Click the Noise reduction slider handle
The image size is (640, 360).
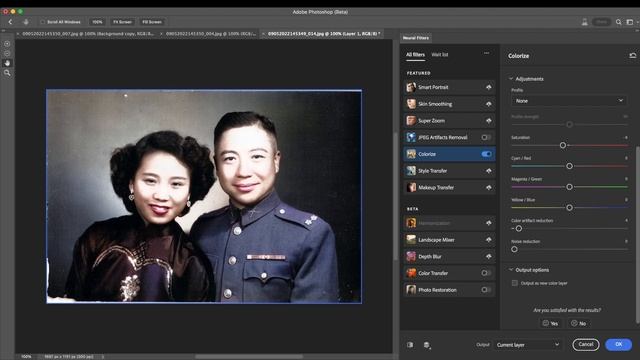tap(514, 249)
